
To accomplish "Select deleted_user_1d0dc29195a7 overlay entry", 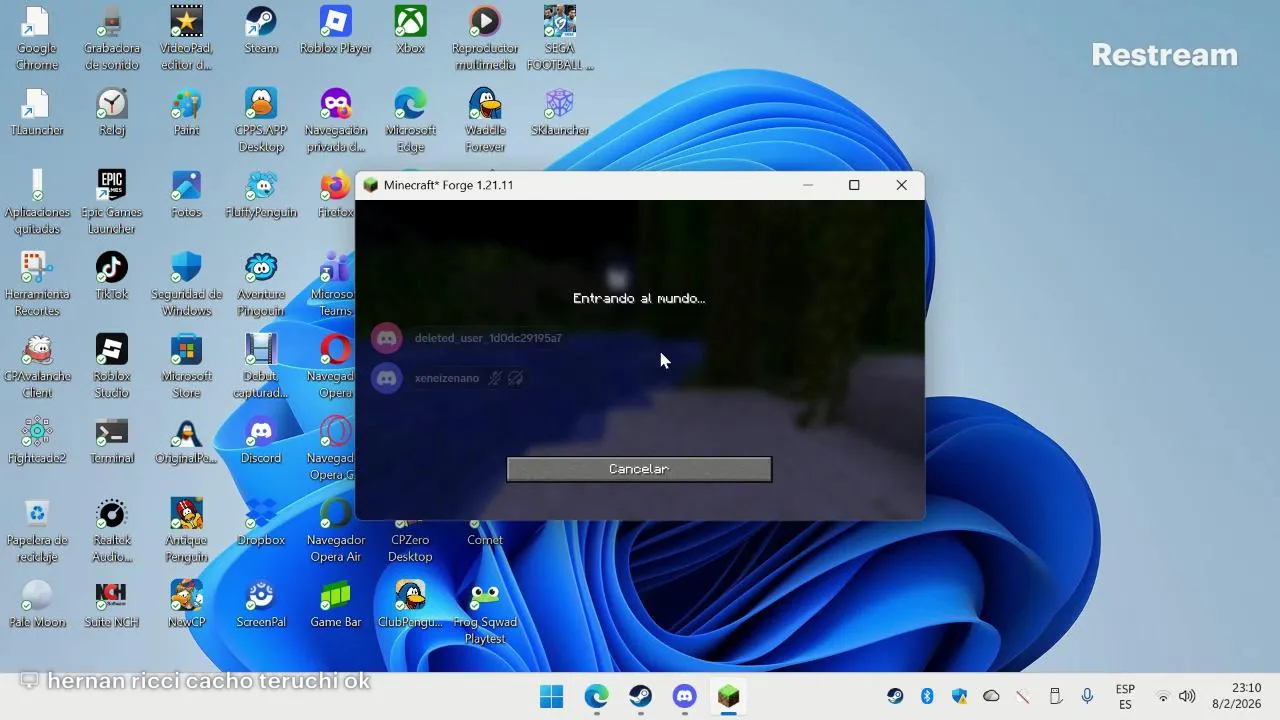I will tap(467, 338).
